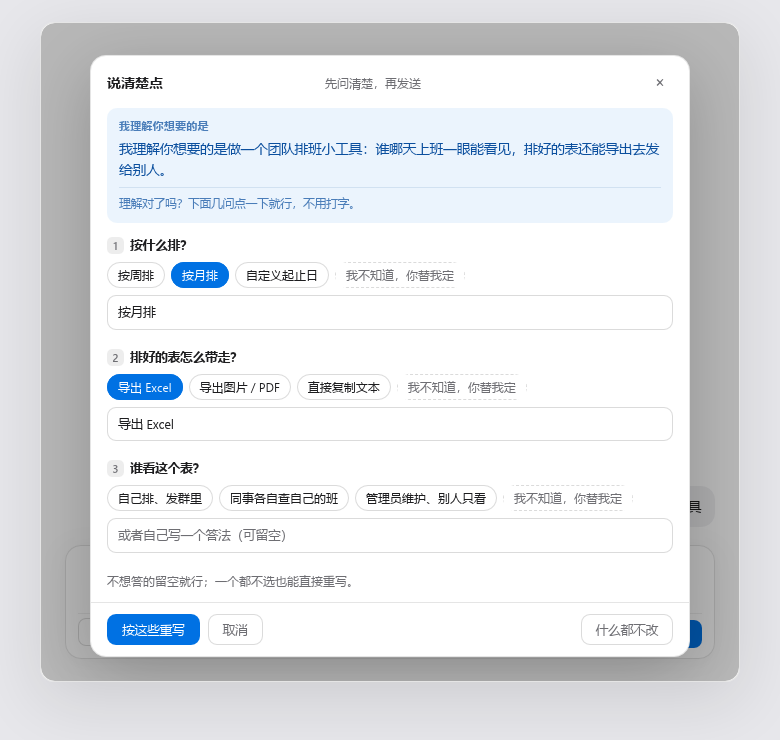Focus the 或者自己写一个答法 input field
This screenshot has height=740, width=780.
[x=390, y=536]
